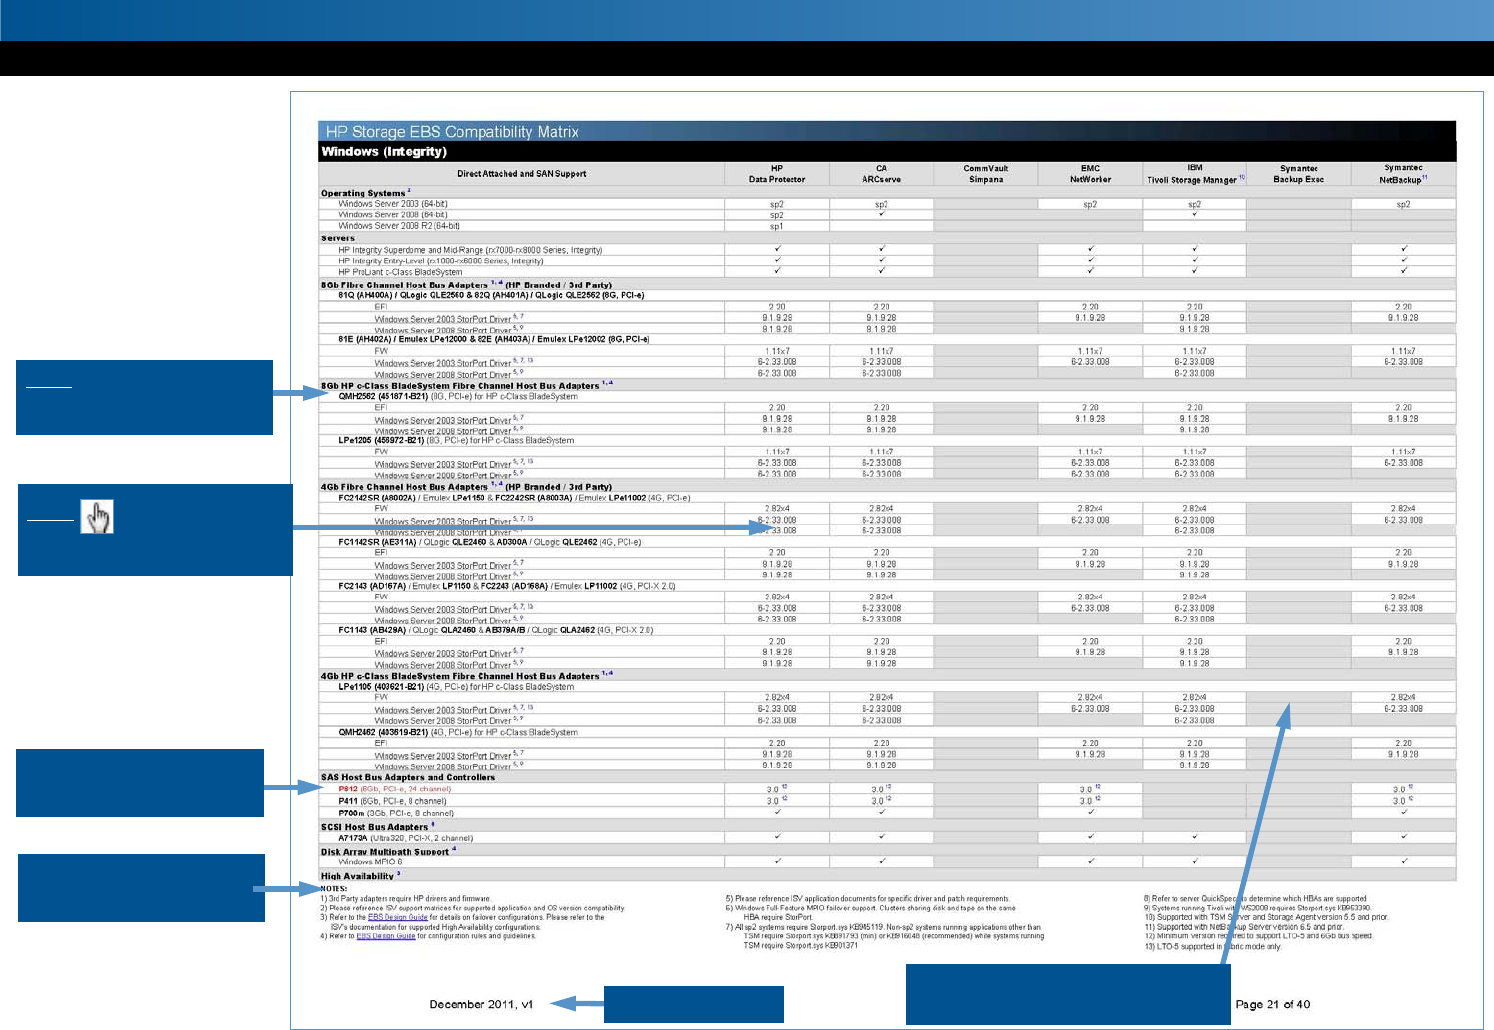Click the "4Gb Fibre Channel Host Bus Adapters" heading
Image resolution: width=1494 pixels, height=1030 pixels.
[x=466, y=487]
